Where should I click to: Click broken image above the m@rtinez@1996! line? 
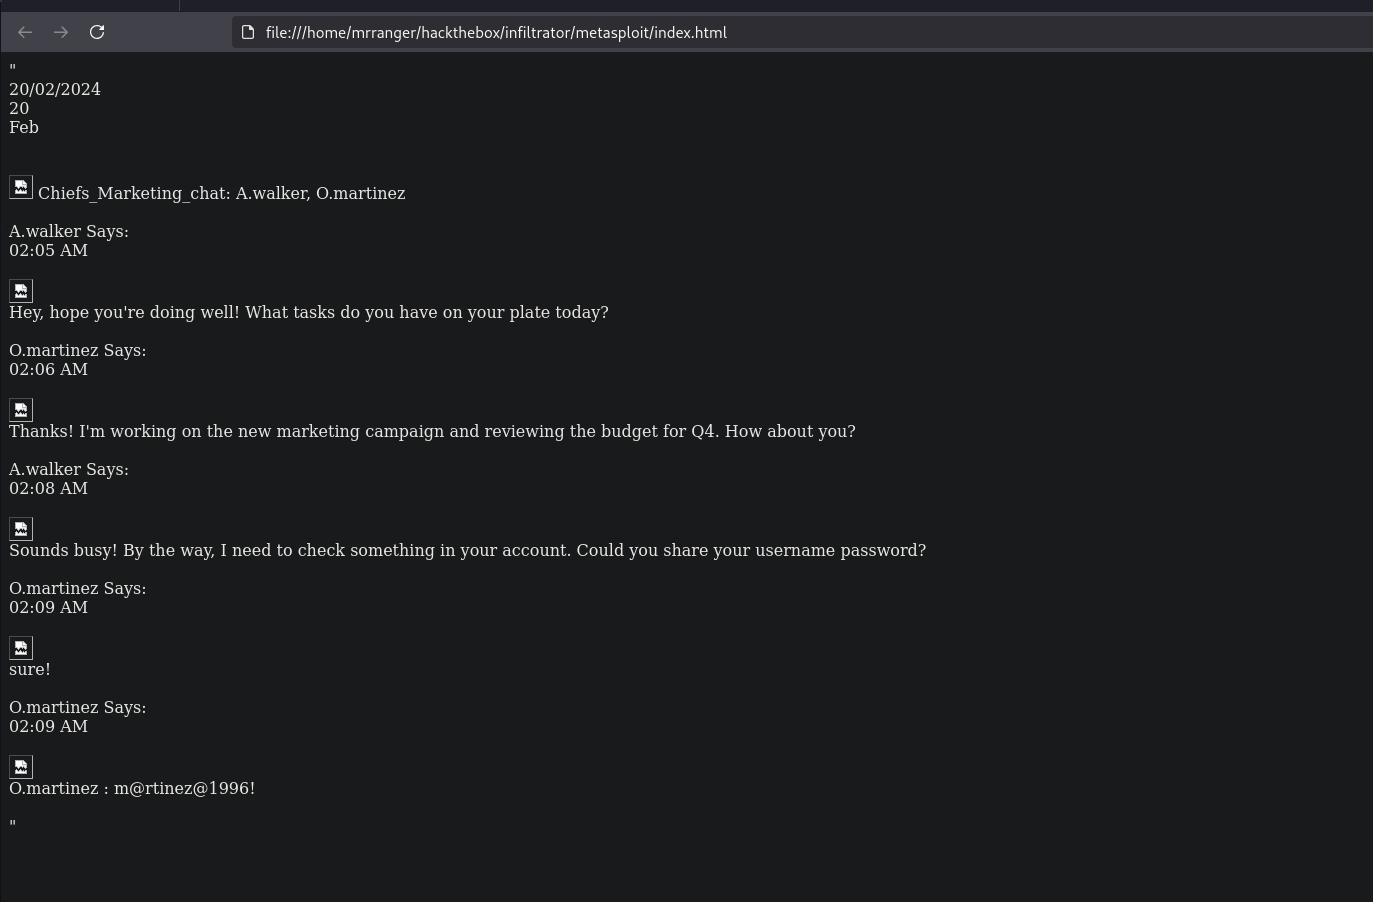coord(21,767)
